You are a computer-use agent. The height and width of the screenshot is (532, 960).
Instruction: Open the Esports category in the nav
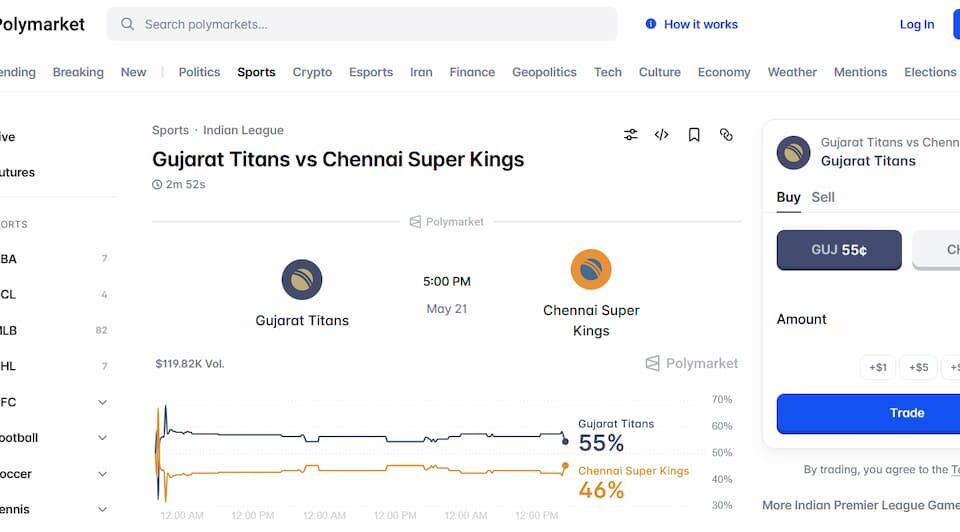pos(371,72)
